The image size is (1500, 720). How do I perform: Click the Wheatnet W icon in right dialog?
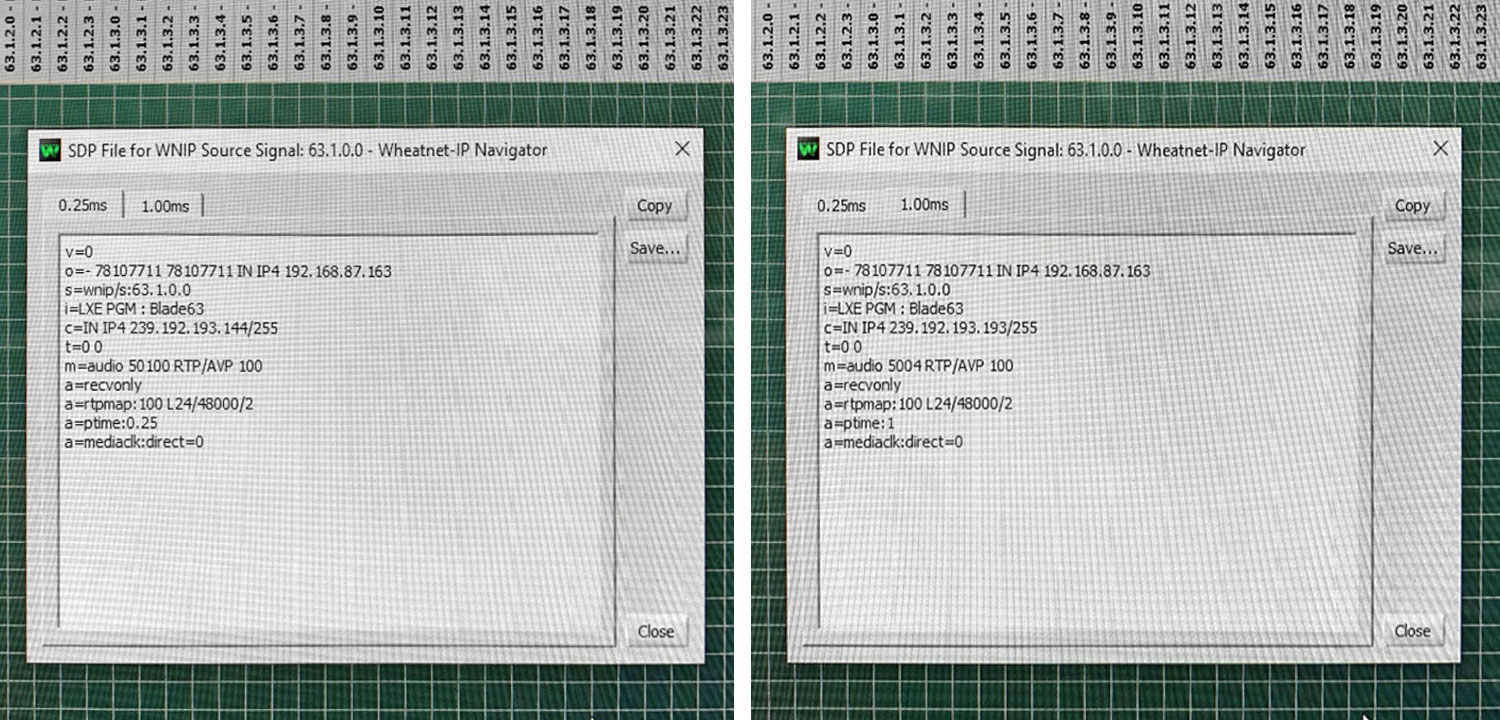tap(808, 150)
